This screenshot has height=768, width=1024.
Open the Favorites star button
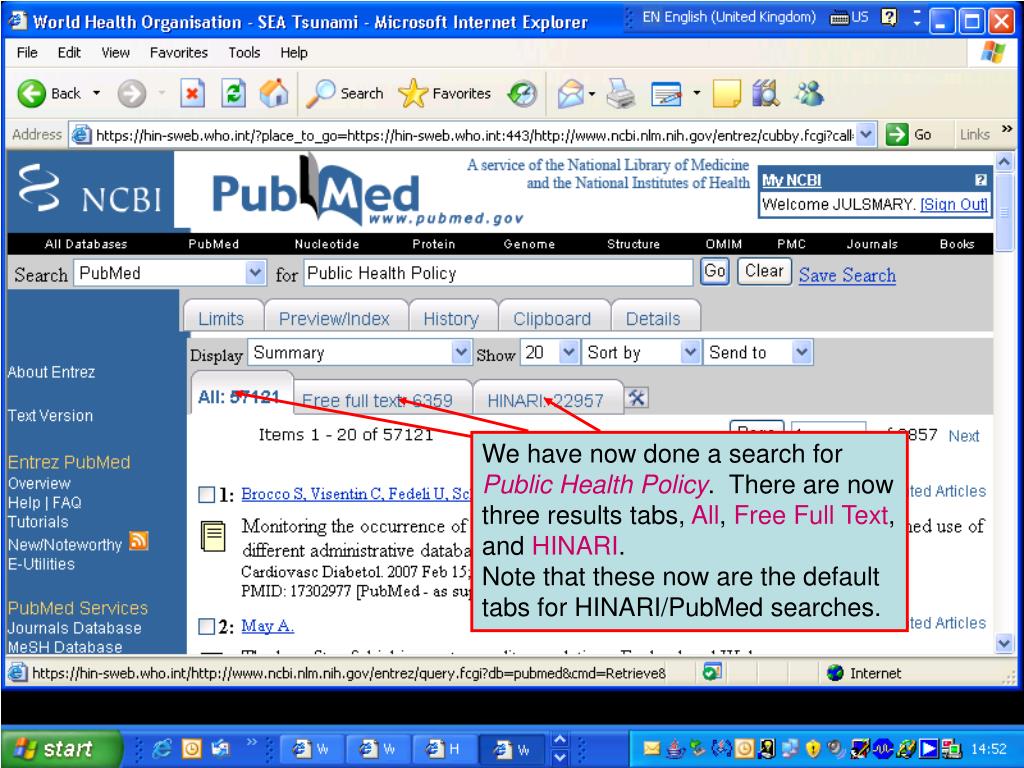pyautogui.click(x=444, y=93)
